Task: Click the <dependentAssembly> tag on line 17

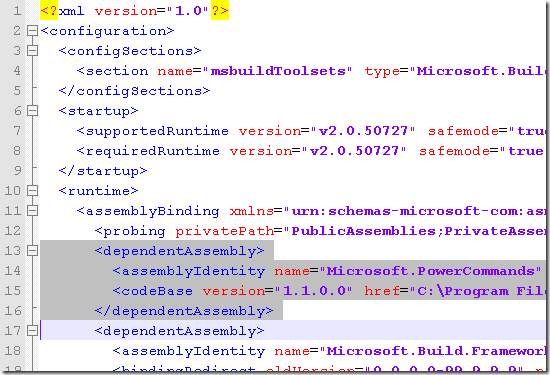Action: pos(179,331)
